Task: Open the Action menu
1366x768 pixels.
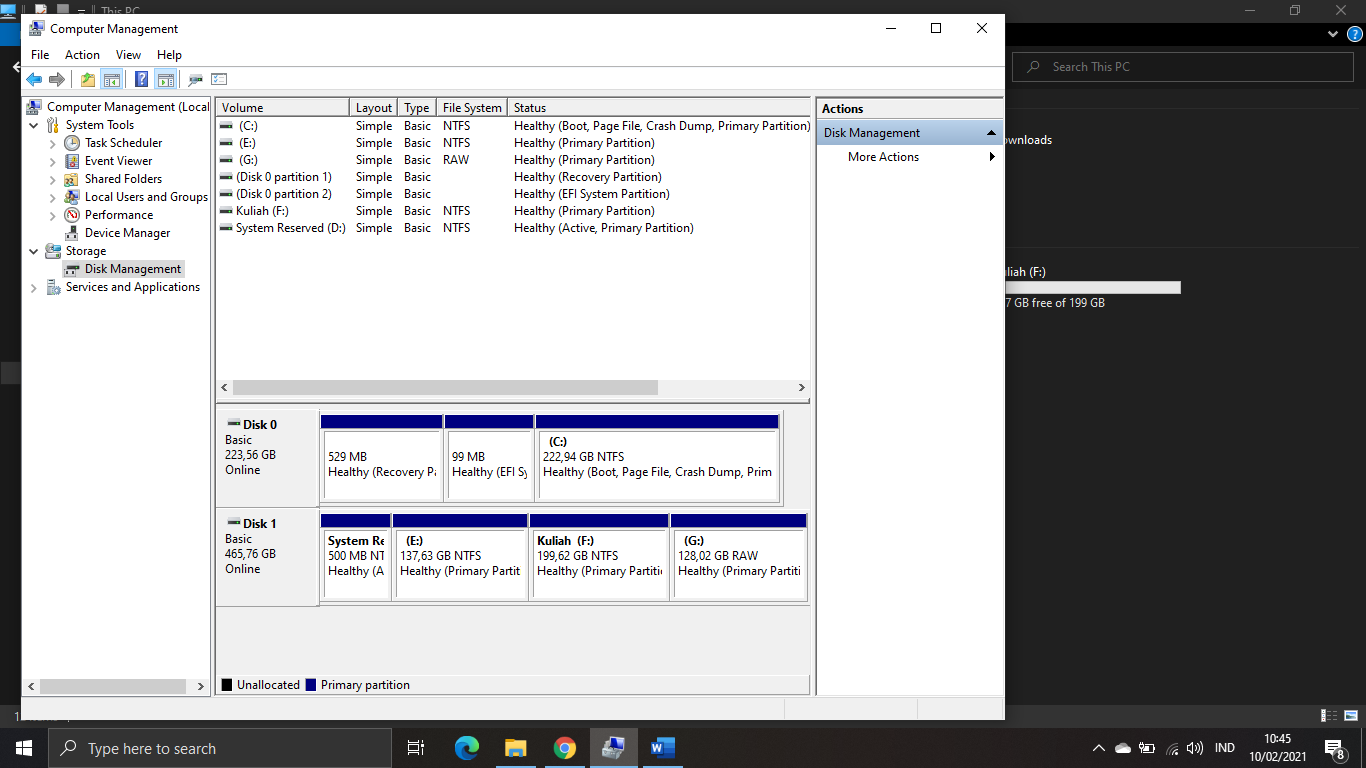Action: (x=82, y=55)
